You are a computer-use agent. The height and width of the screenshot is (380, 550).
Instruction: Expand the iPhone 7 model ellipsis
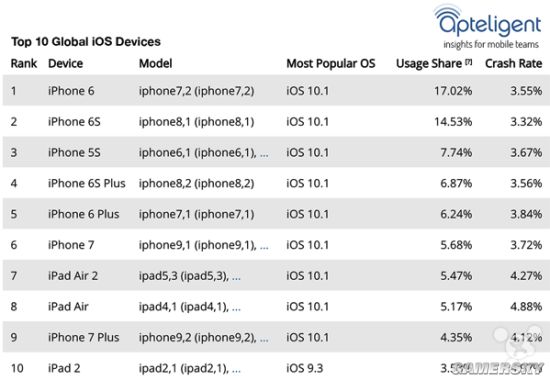(264, 247)
